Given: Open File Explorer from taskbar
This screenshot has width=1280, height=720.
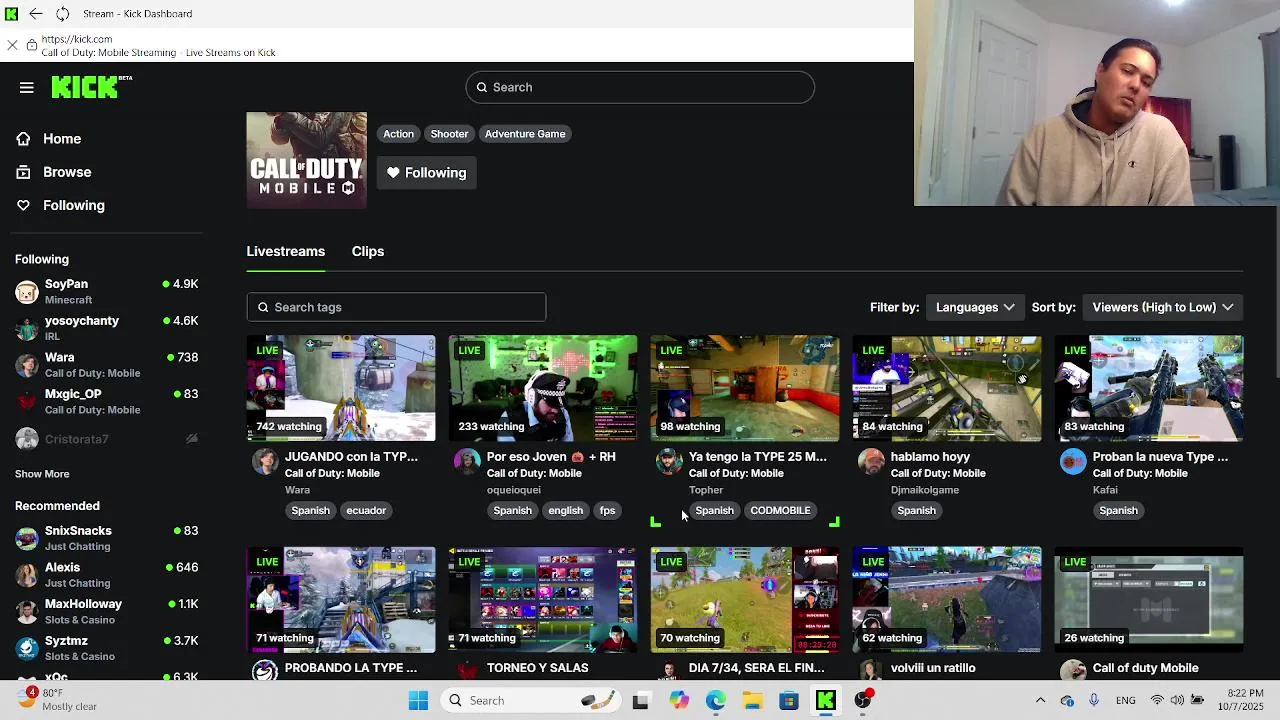Looking at the screenshot, I should (x=752, y=701).
